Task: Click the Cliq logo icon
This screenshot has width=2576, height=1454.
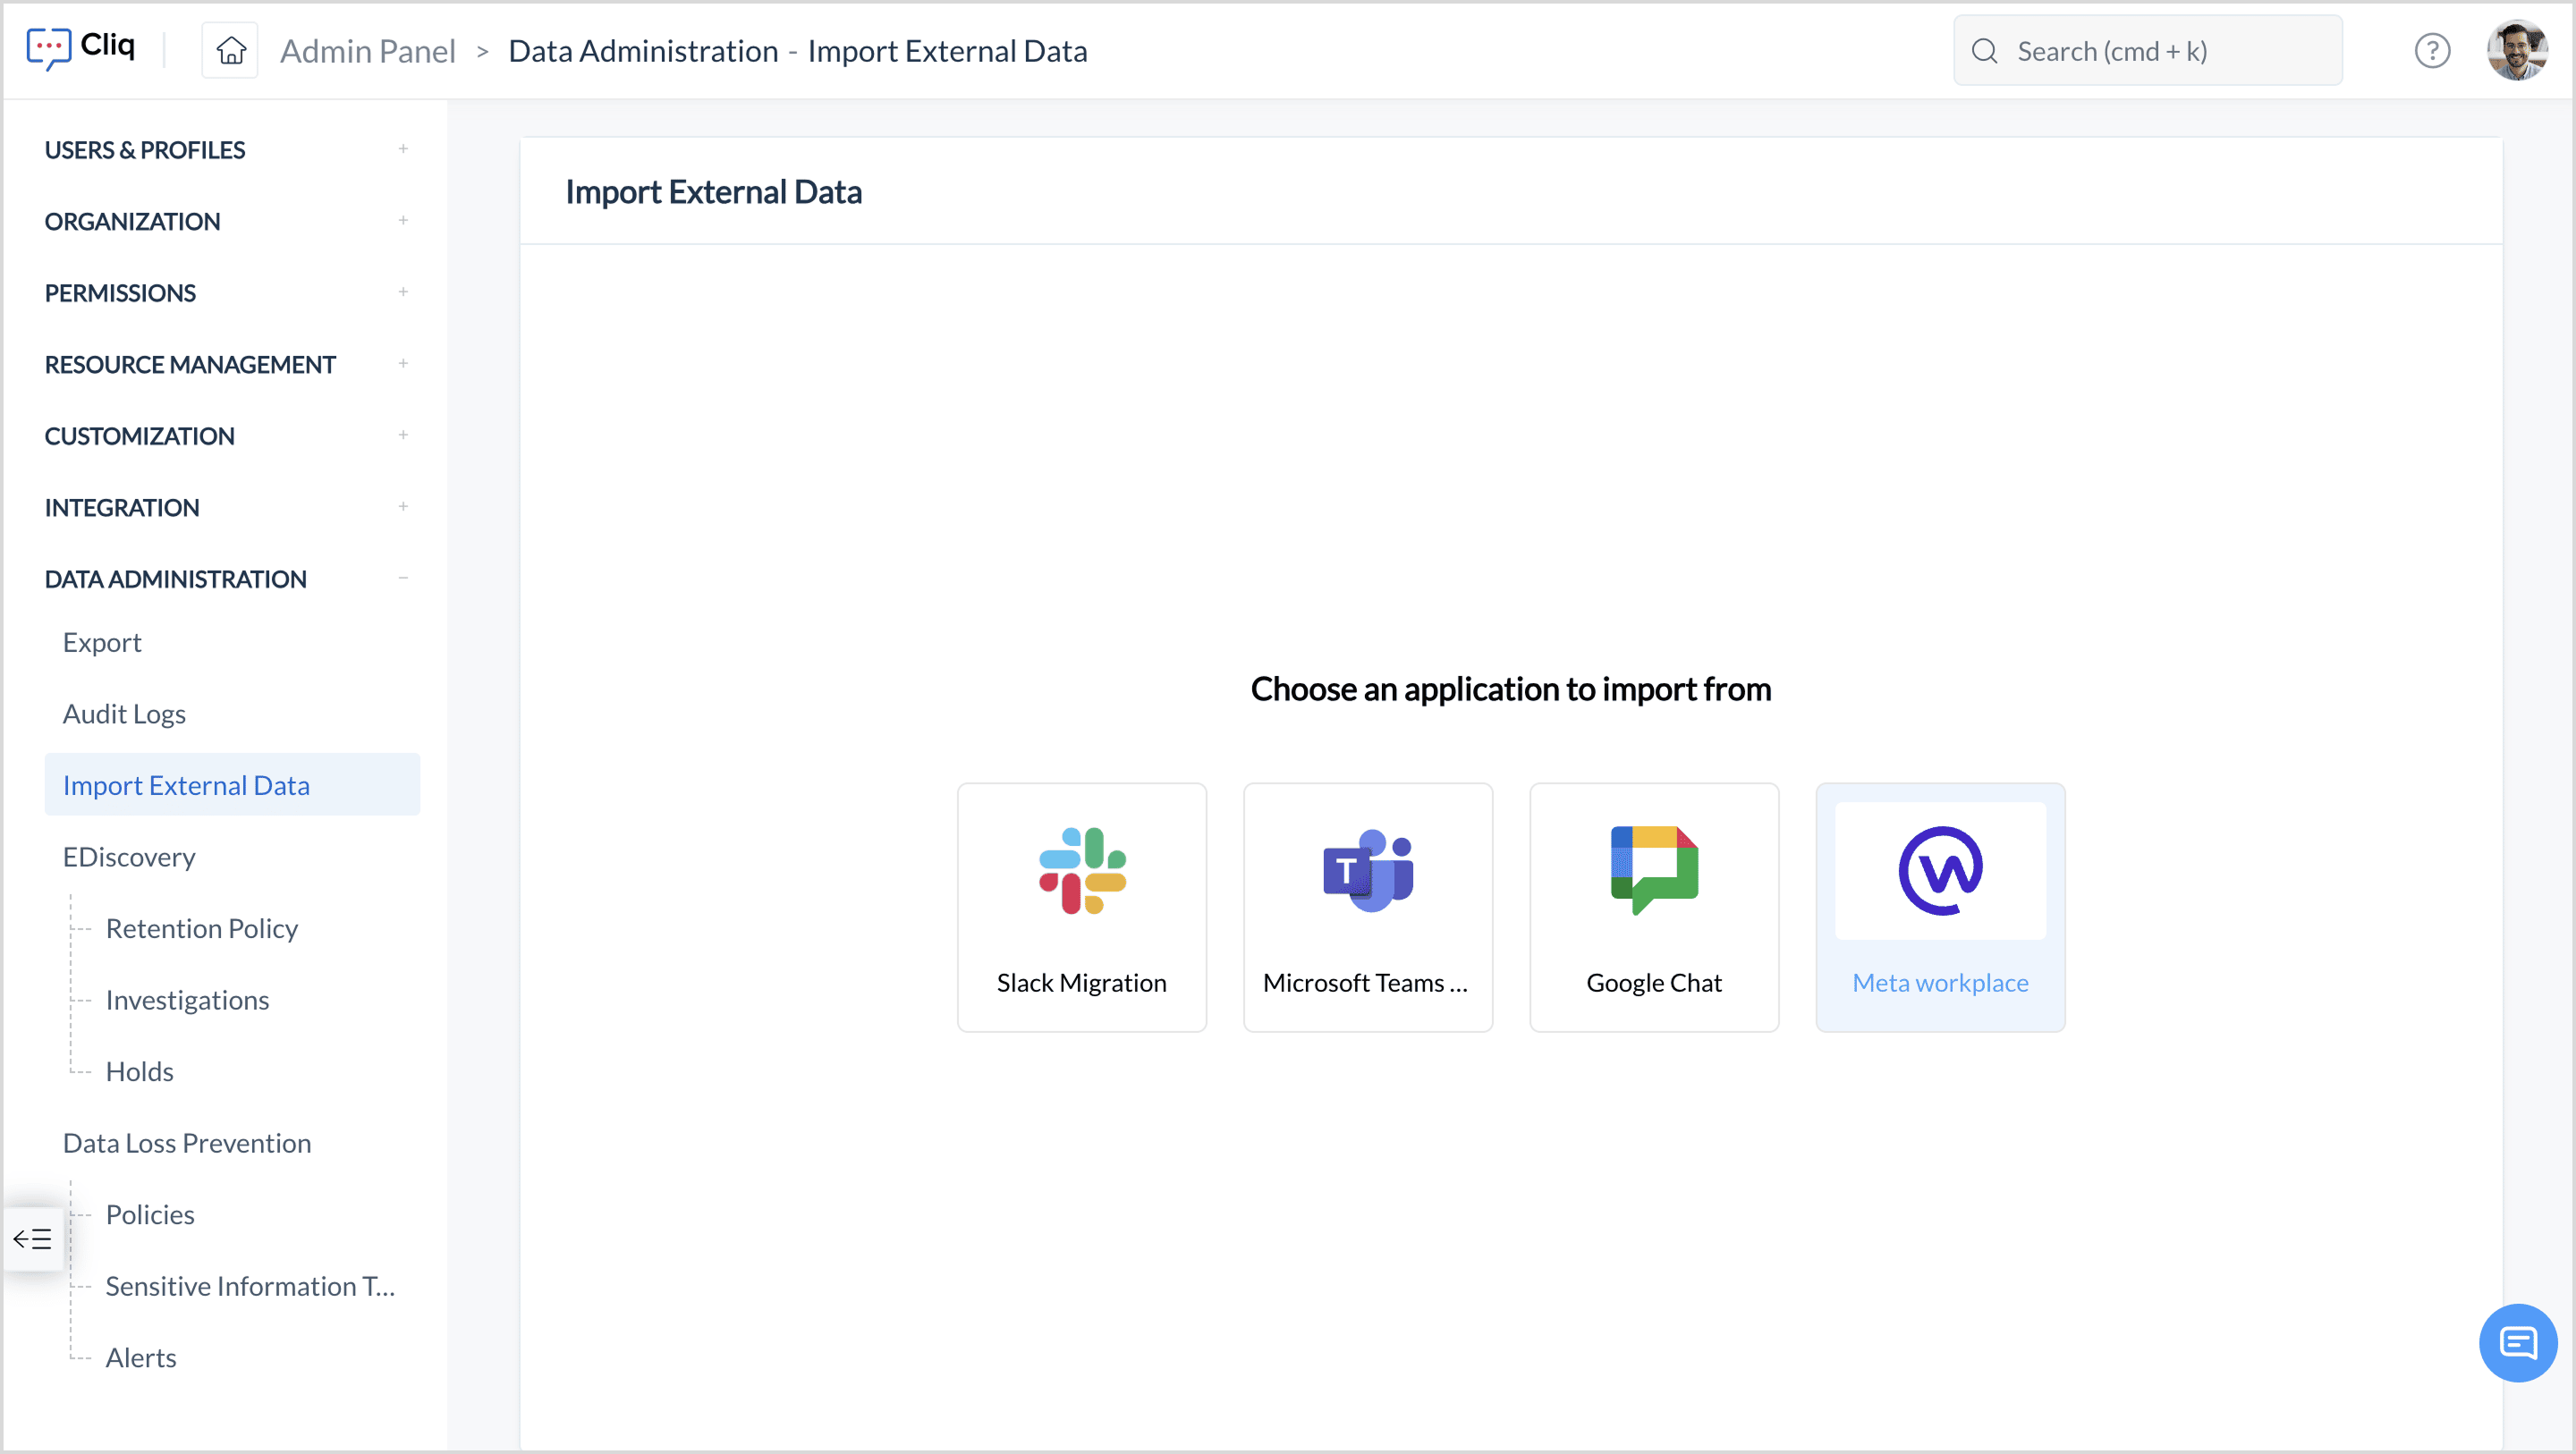Action: pos(48,48)
